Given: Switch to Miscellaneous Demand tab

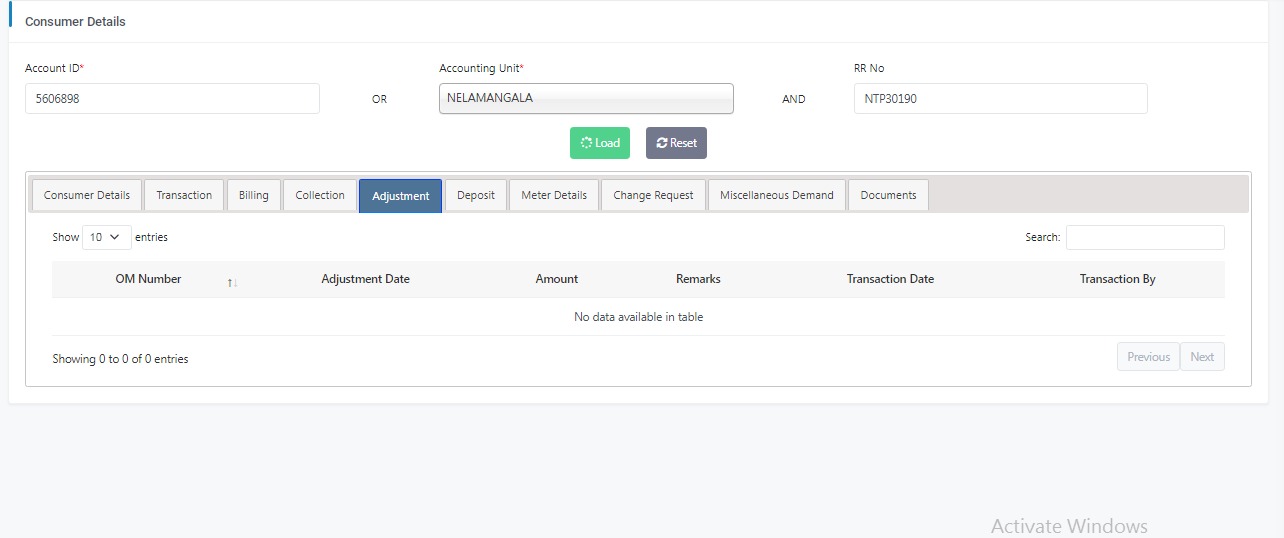Looking at the screenshot, I should (x=777, y=196).
